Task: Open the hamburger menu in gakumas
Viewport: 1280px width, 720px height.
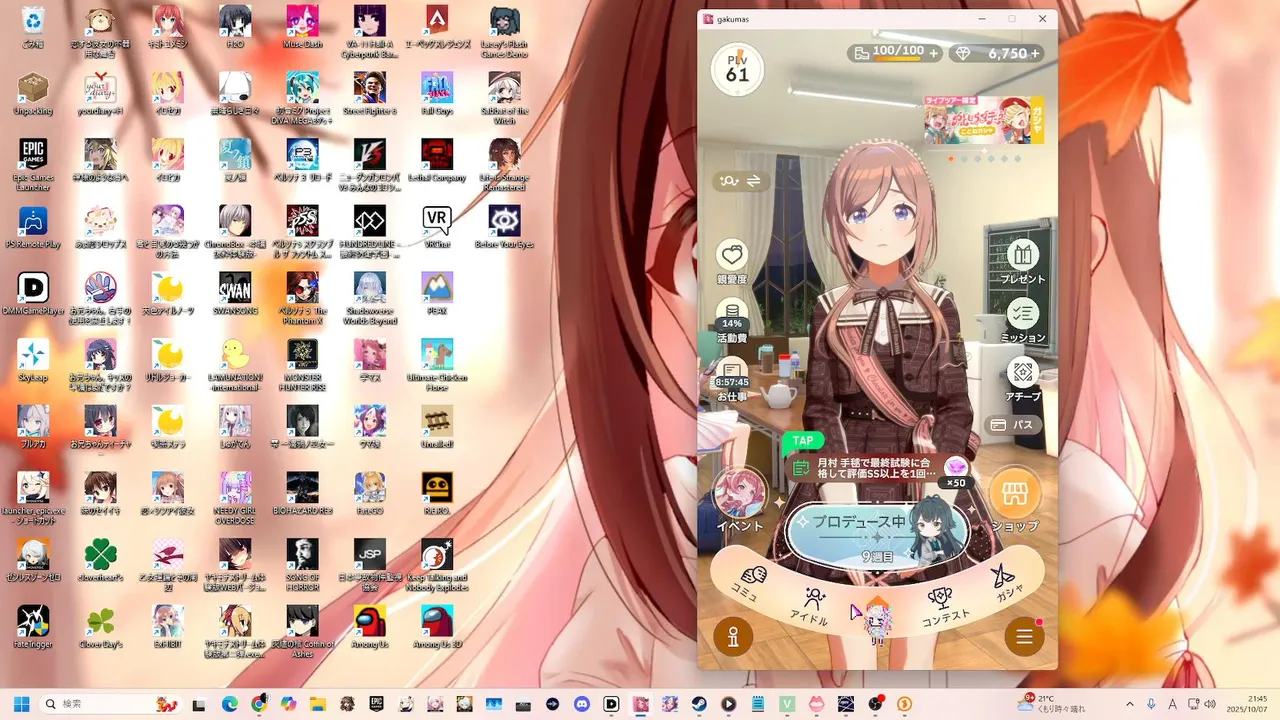Action: [x=1024, y=636]
